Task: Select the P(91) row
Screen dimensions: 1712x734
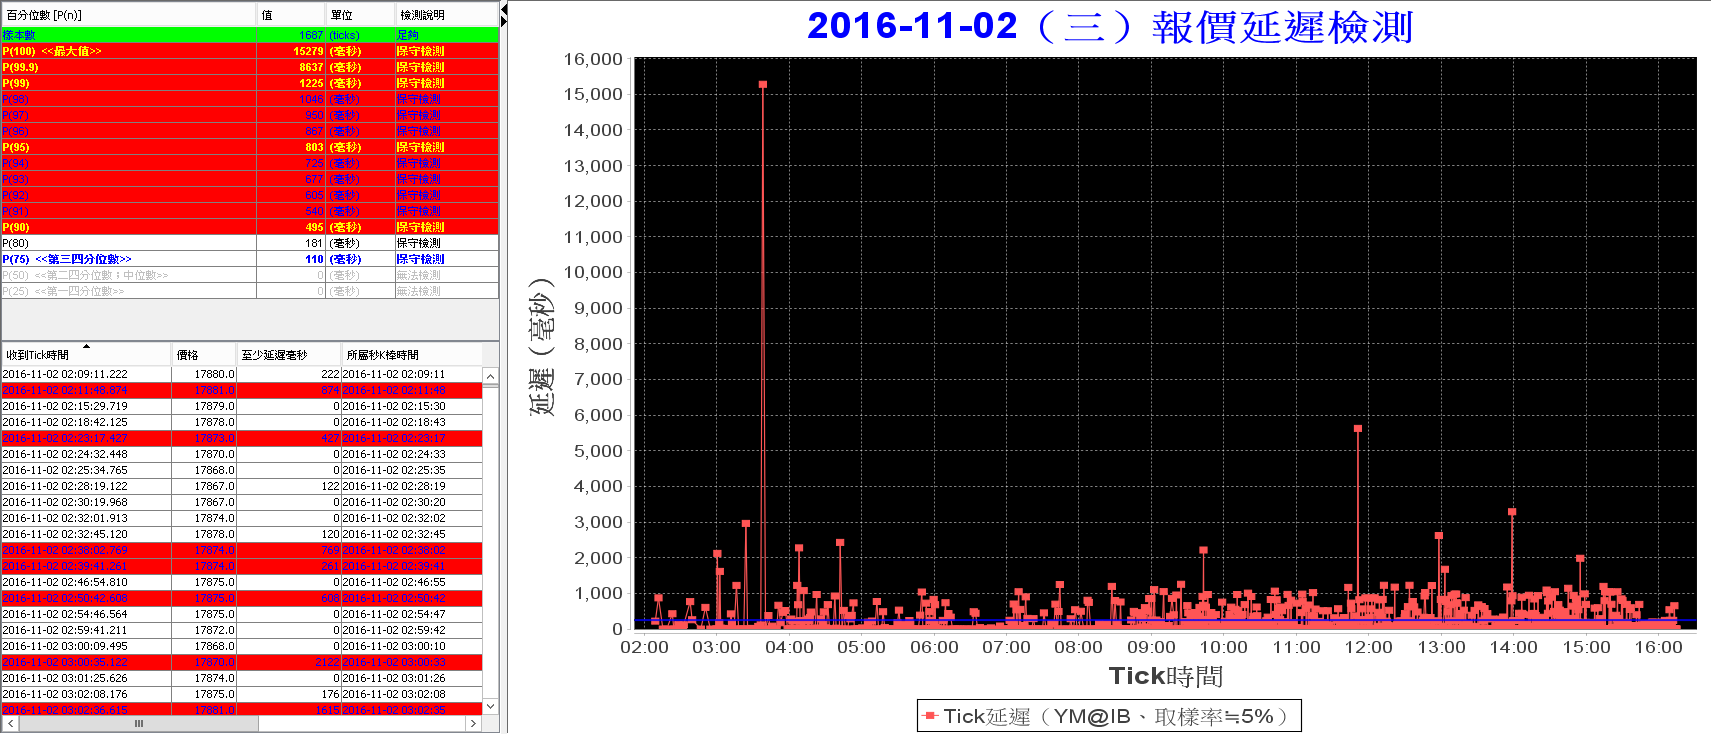Action: (x=250, y=211)
